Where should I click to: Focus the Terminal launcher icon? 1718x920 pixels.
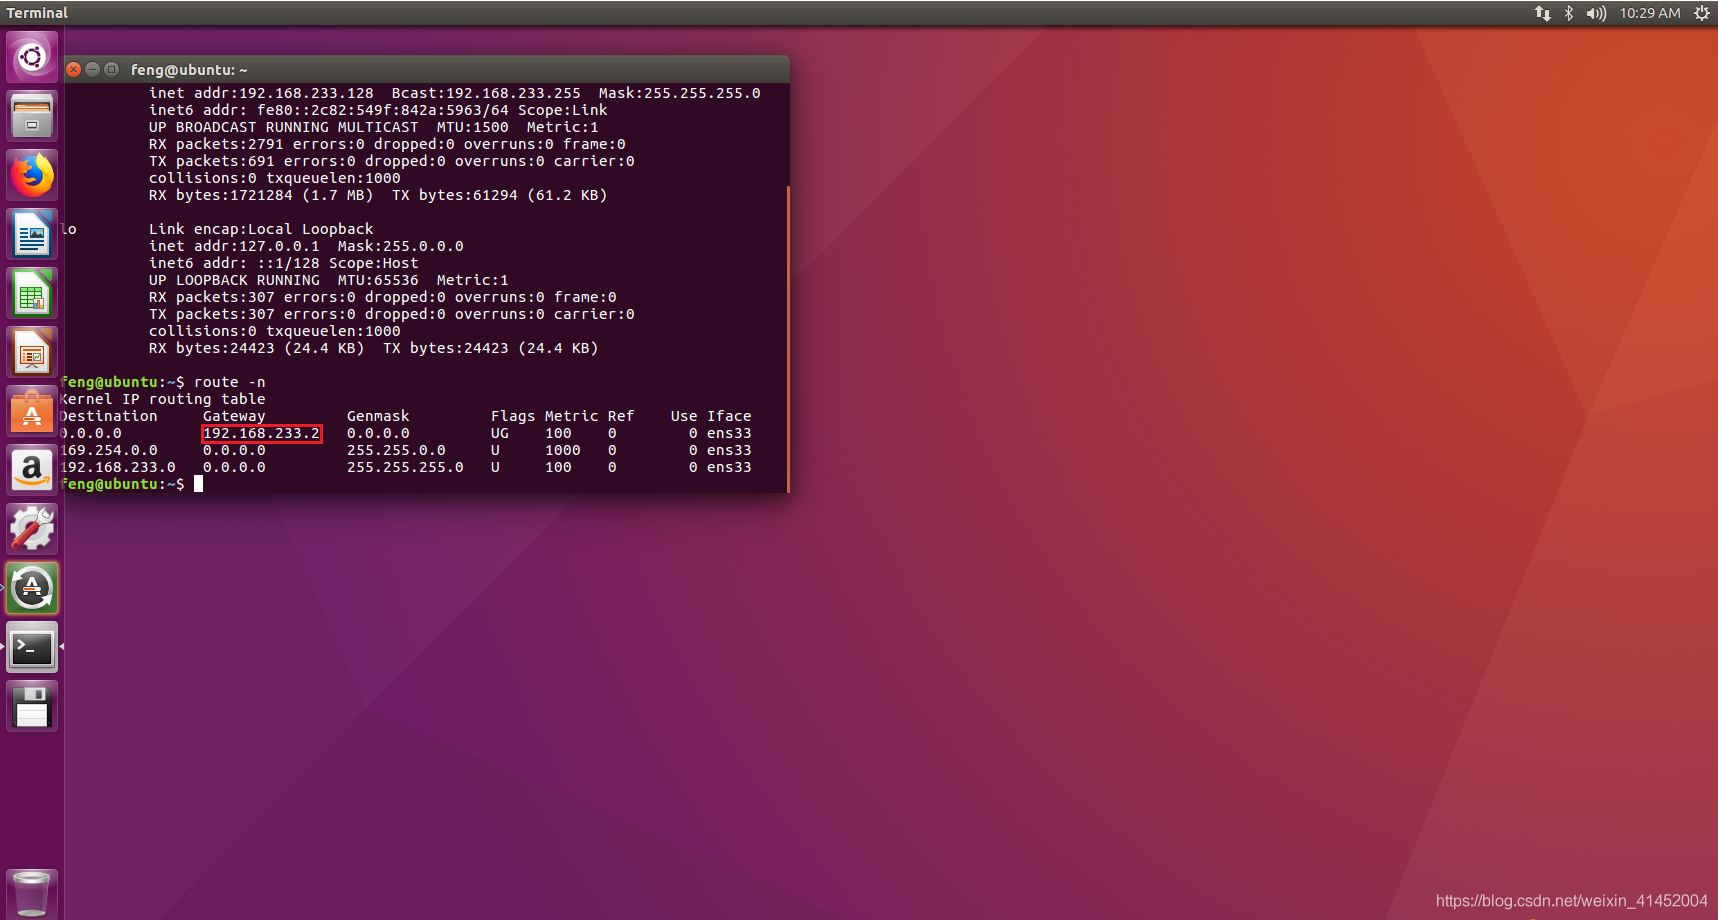pos(32,648)
